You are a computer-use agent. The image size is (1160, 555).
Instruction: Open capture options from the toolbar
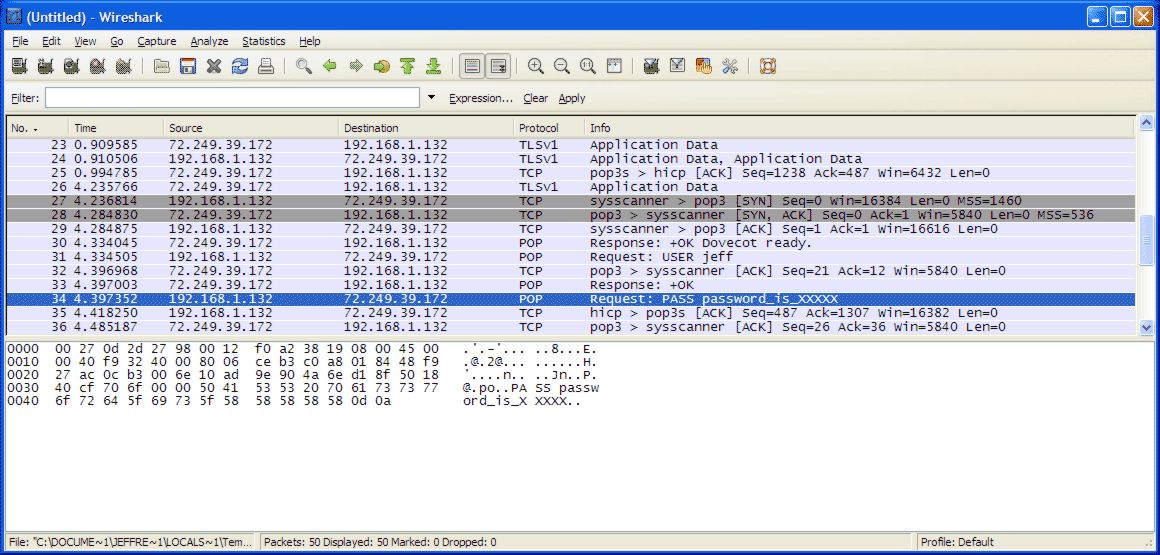(45, 67)
